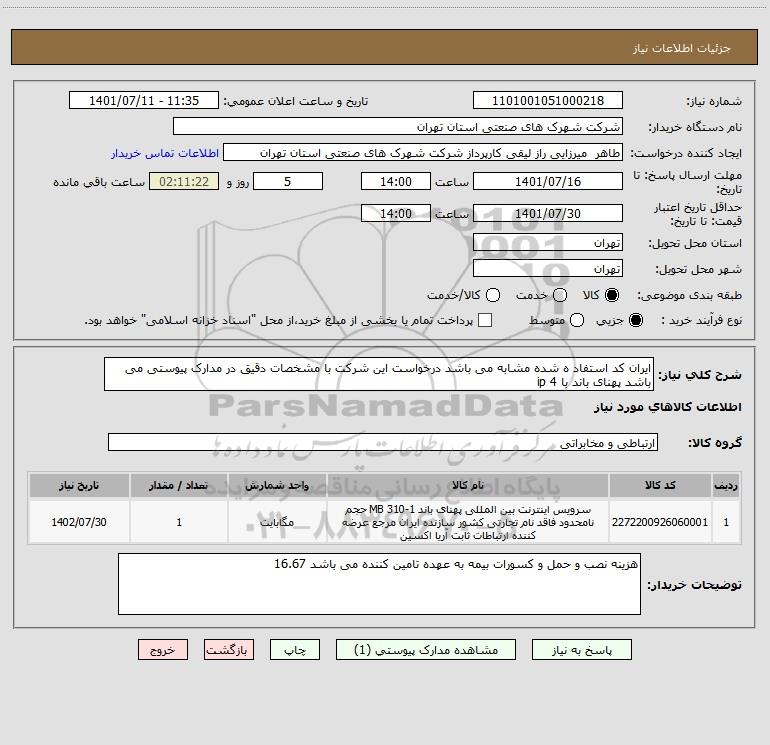
Task: Click the remaining time 02:11:22 field
Action: click(x=184, y=182)
